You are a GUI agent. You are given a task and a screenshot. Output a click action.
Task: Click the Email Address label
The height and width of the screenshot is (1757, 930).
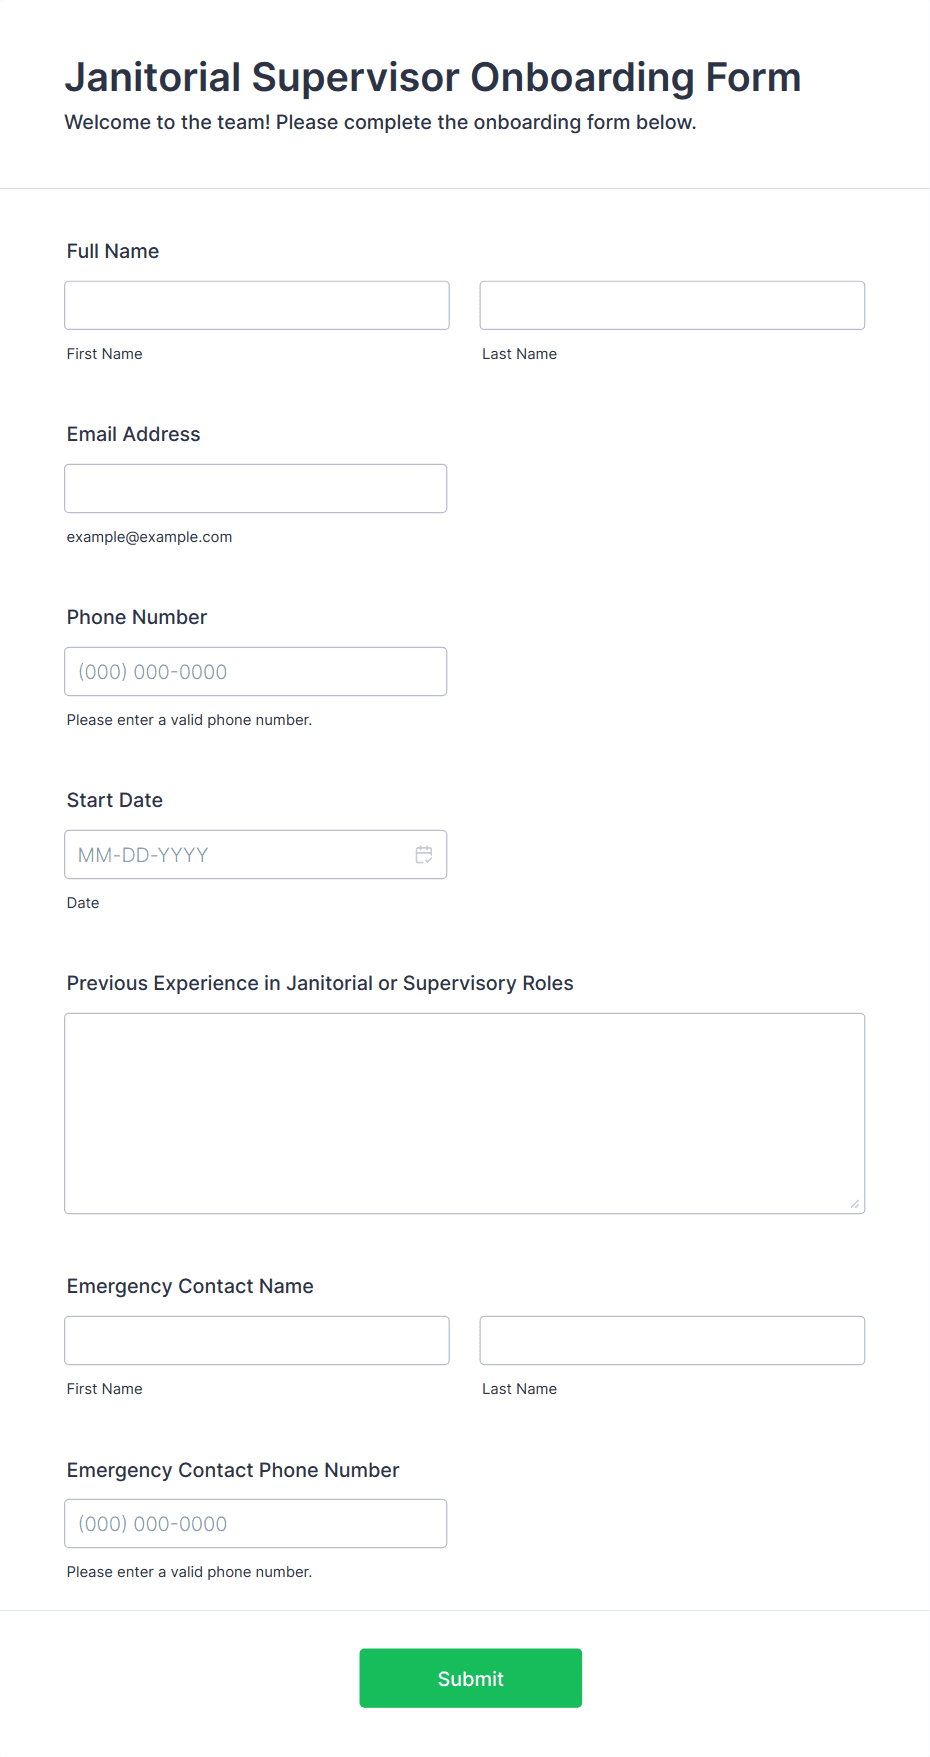pyautogui.click(x=134, y=434)
